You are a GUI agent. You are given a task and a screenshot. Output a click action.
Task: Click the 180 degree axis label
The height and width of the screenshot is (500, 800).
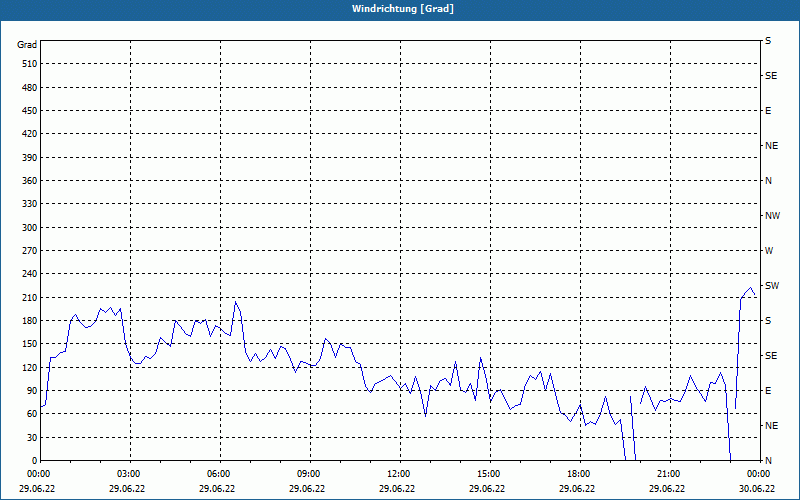tap(27, 321)
